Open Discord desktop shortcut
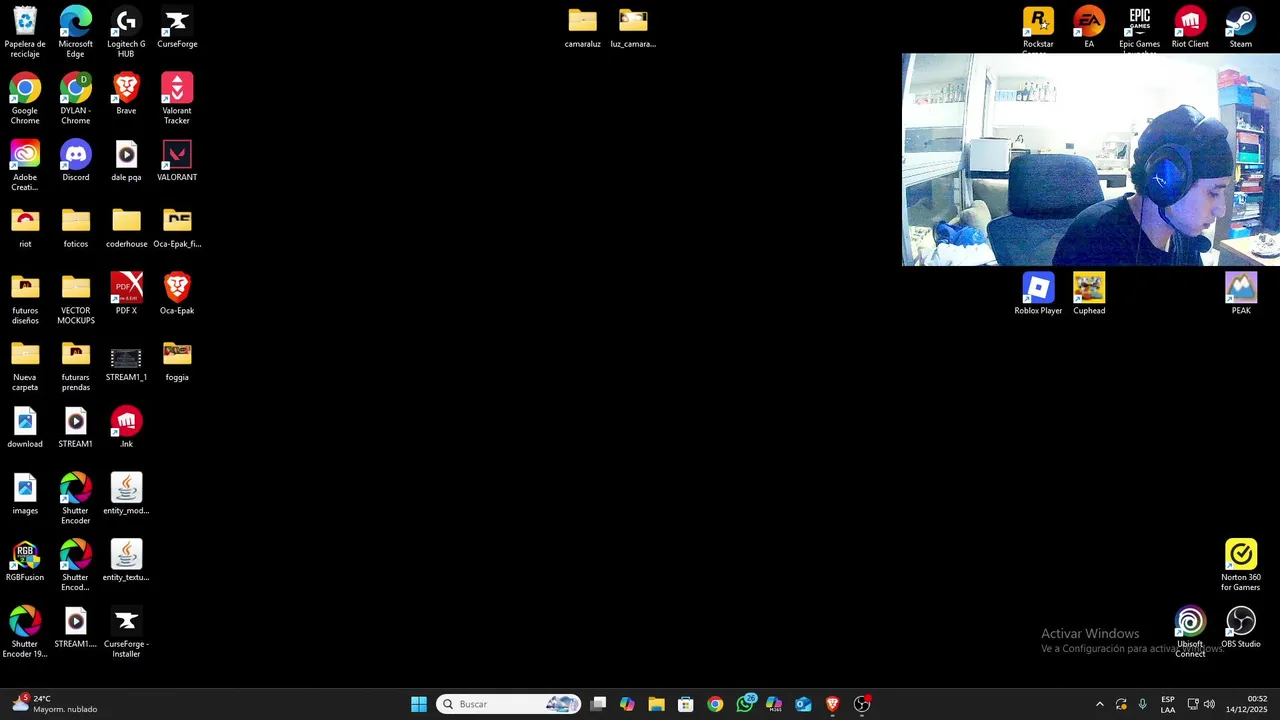The image size is (1280, 720). 75,161
